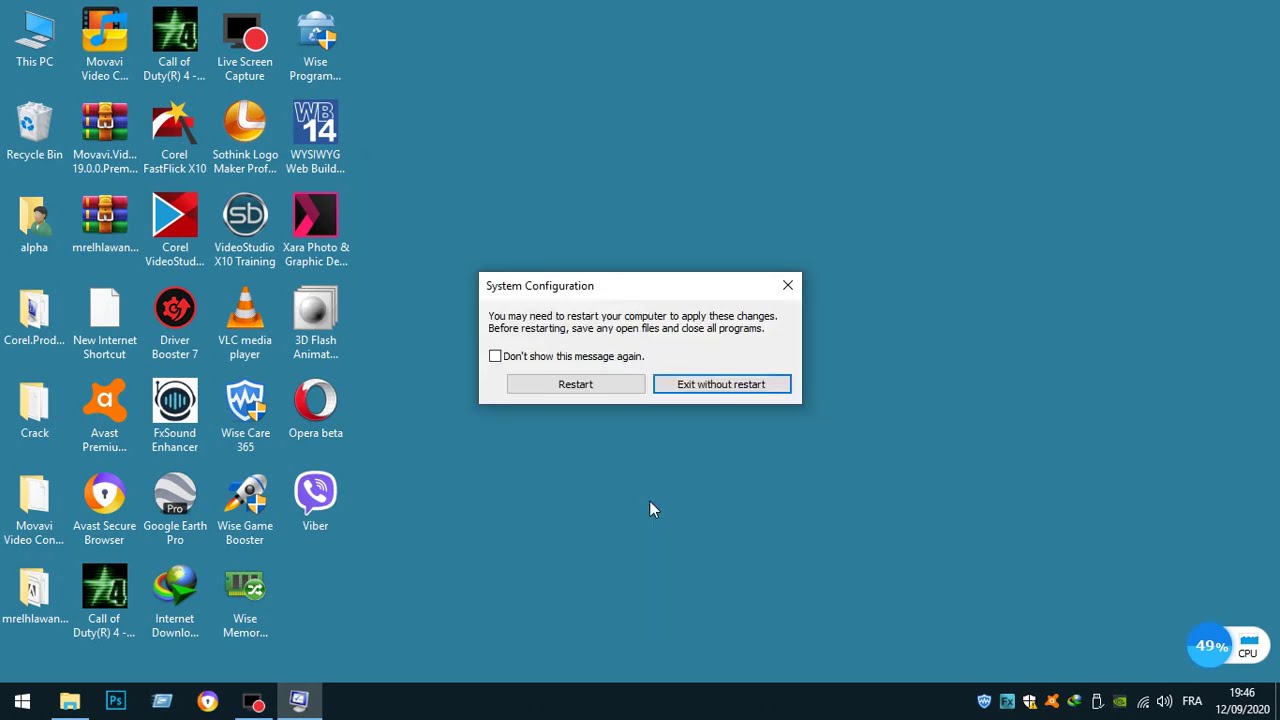This screenshot has width=1280, height=720.
Task: Select Opera beta browser icon
Action: pyautogui.click(x=315, y=410)
